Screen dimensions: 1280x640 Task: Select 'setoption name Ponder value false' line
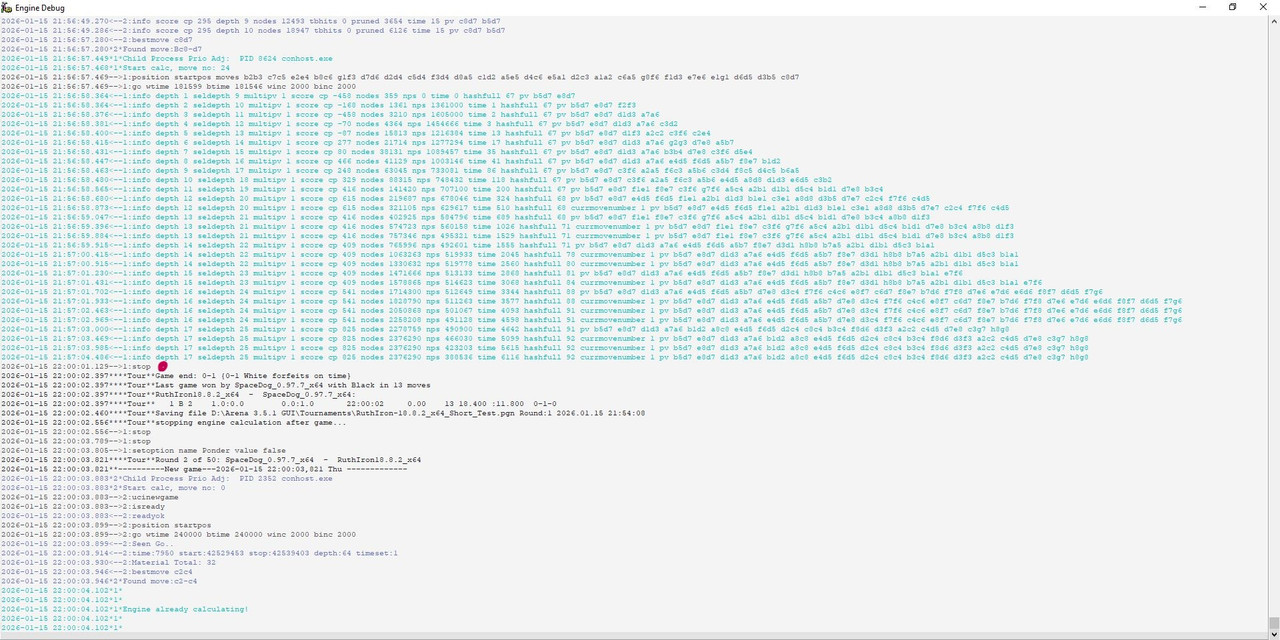143,450
